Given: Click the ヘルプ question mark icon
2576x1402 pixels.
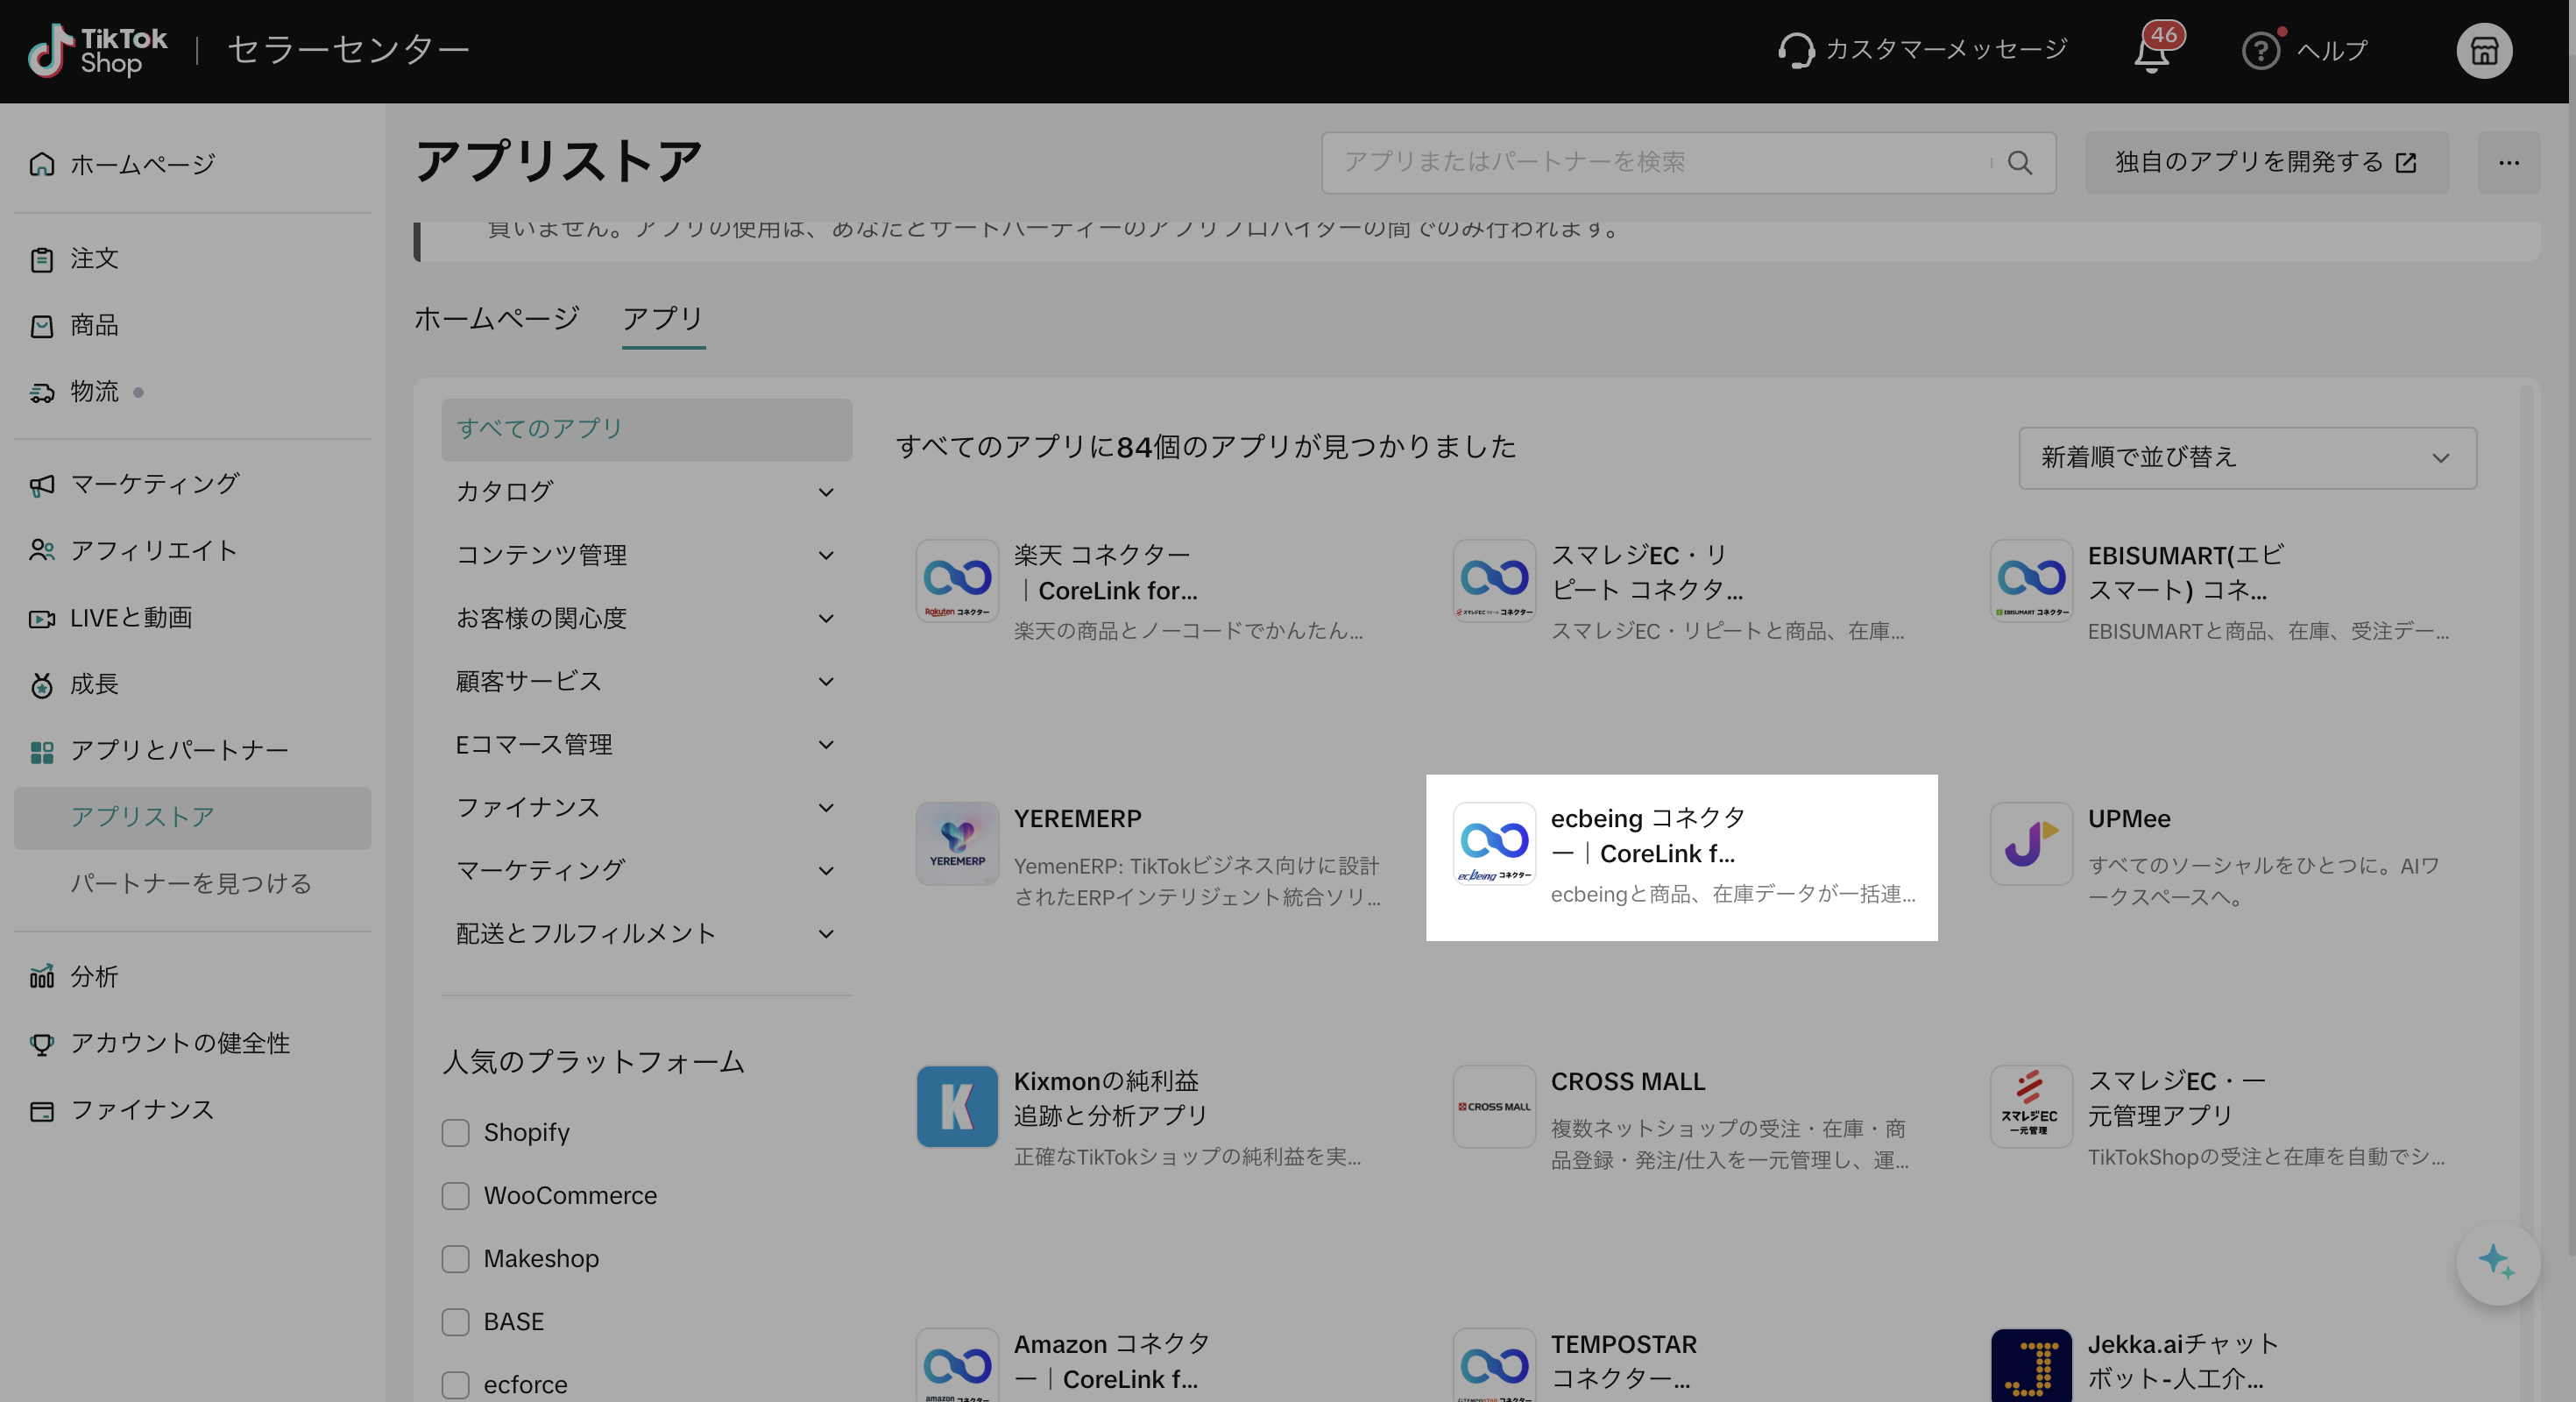Looking at the screenshot, I should [2260, 50].
